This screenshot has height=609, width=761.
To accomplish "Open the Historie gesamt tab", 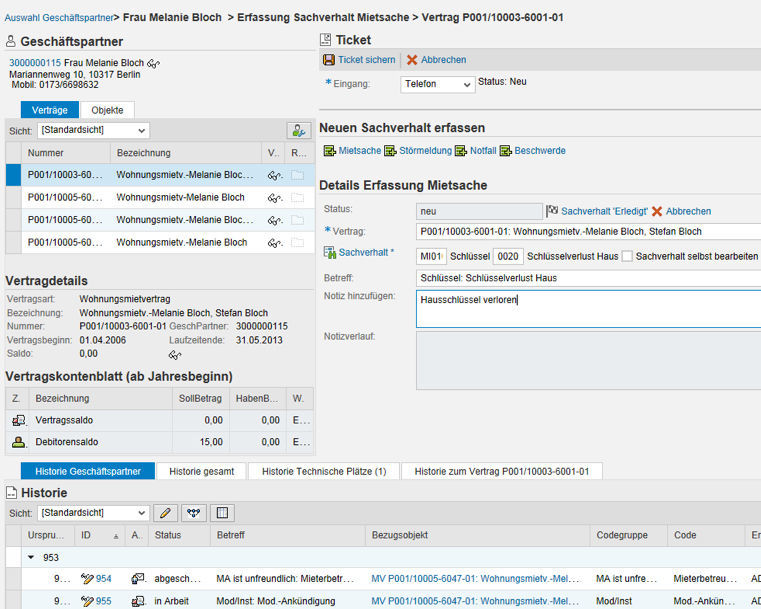I will pos(201,471).
